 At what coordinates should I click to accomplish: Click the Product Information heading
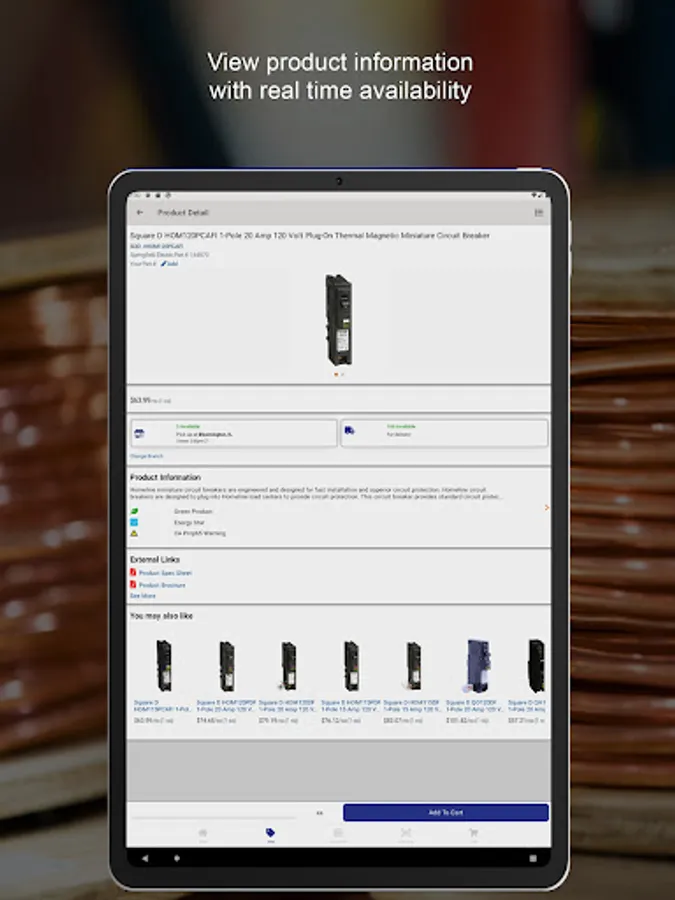(x=165, y=477)
